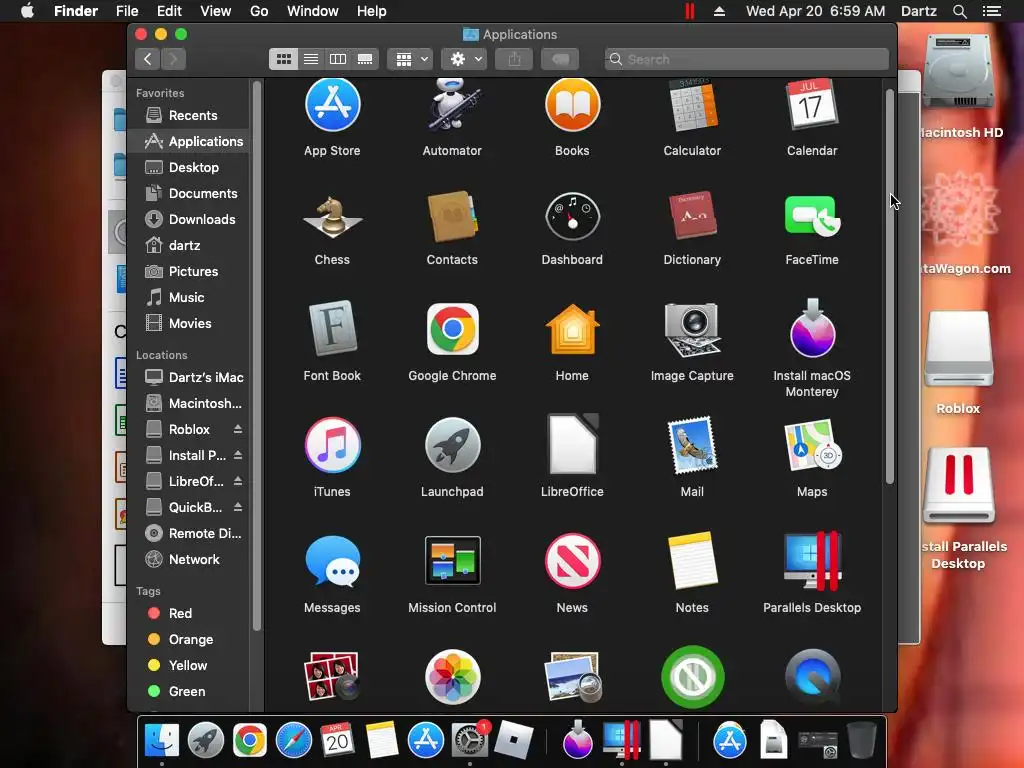1024x768 pixels.
Task: Open Recents in the sidebar
Action: coord(189,116)
